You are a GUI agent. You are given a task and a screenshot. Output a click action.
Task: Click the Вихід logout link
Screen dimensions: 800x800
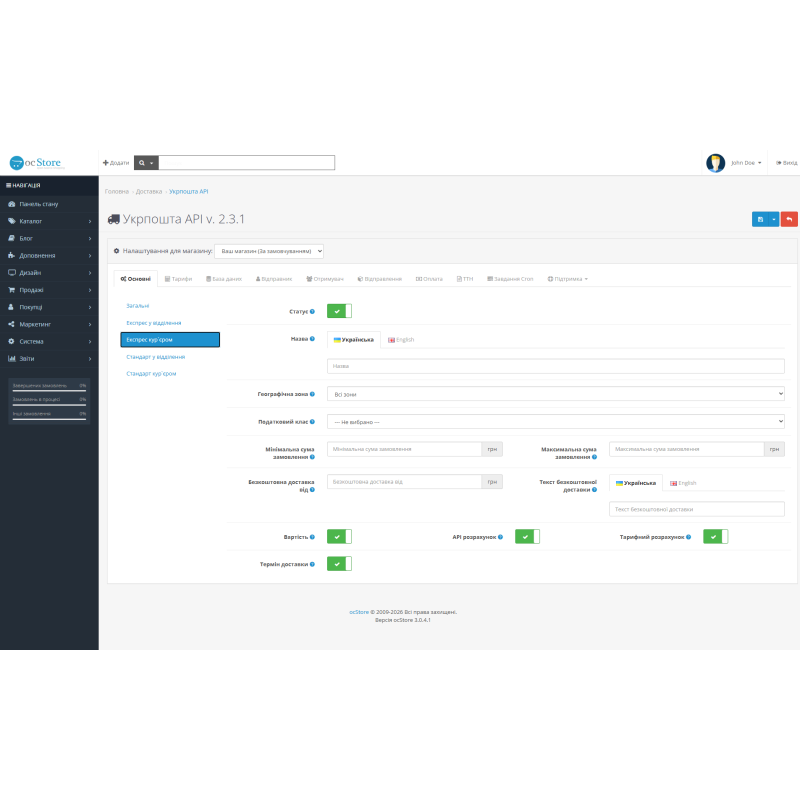(x=786, y=163)
